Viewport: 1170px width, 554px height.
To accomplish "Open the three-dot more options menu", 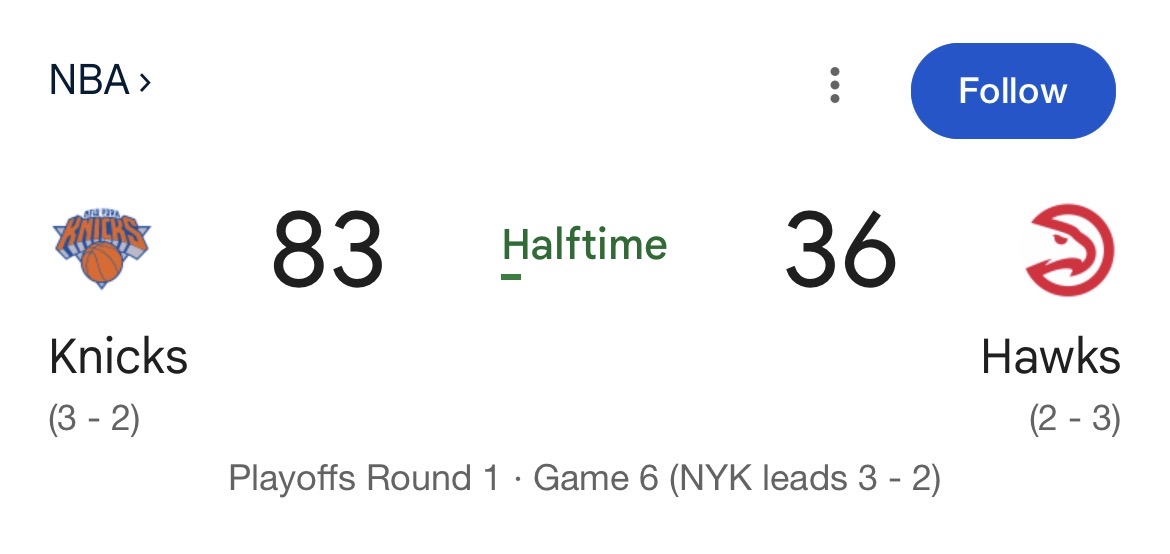I will [834, 85].
